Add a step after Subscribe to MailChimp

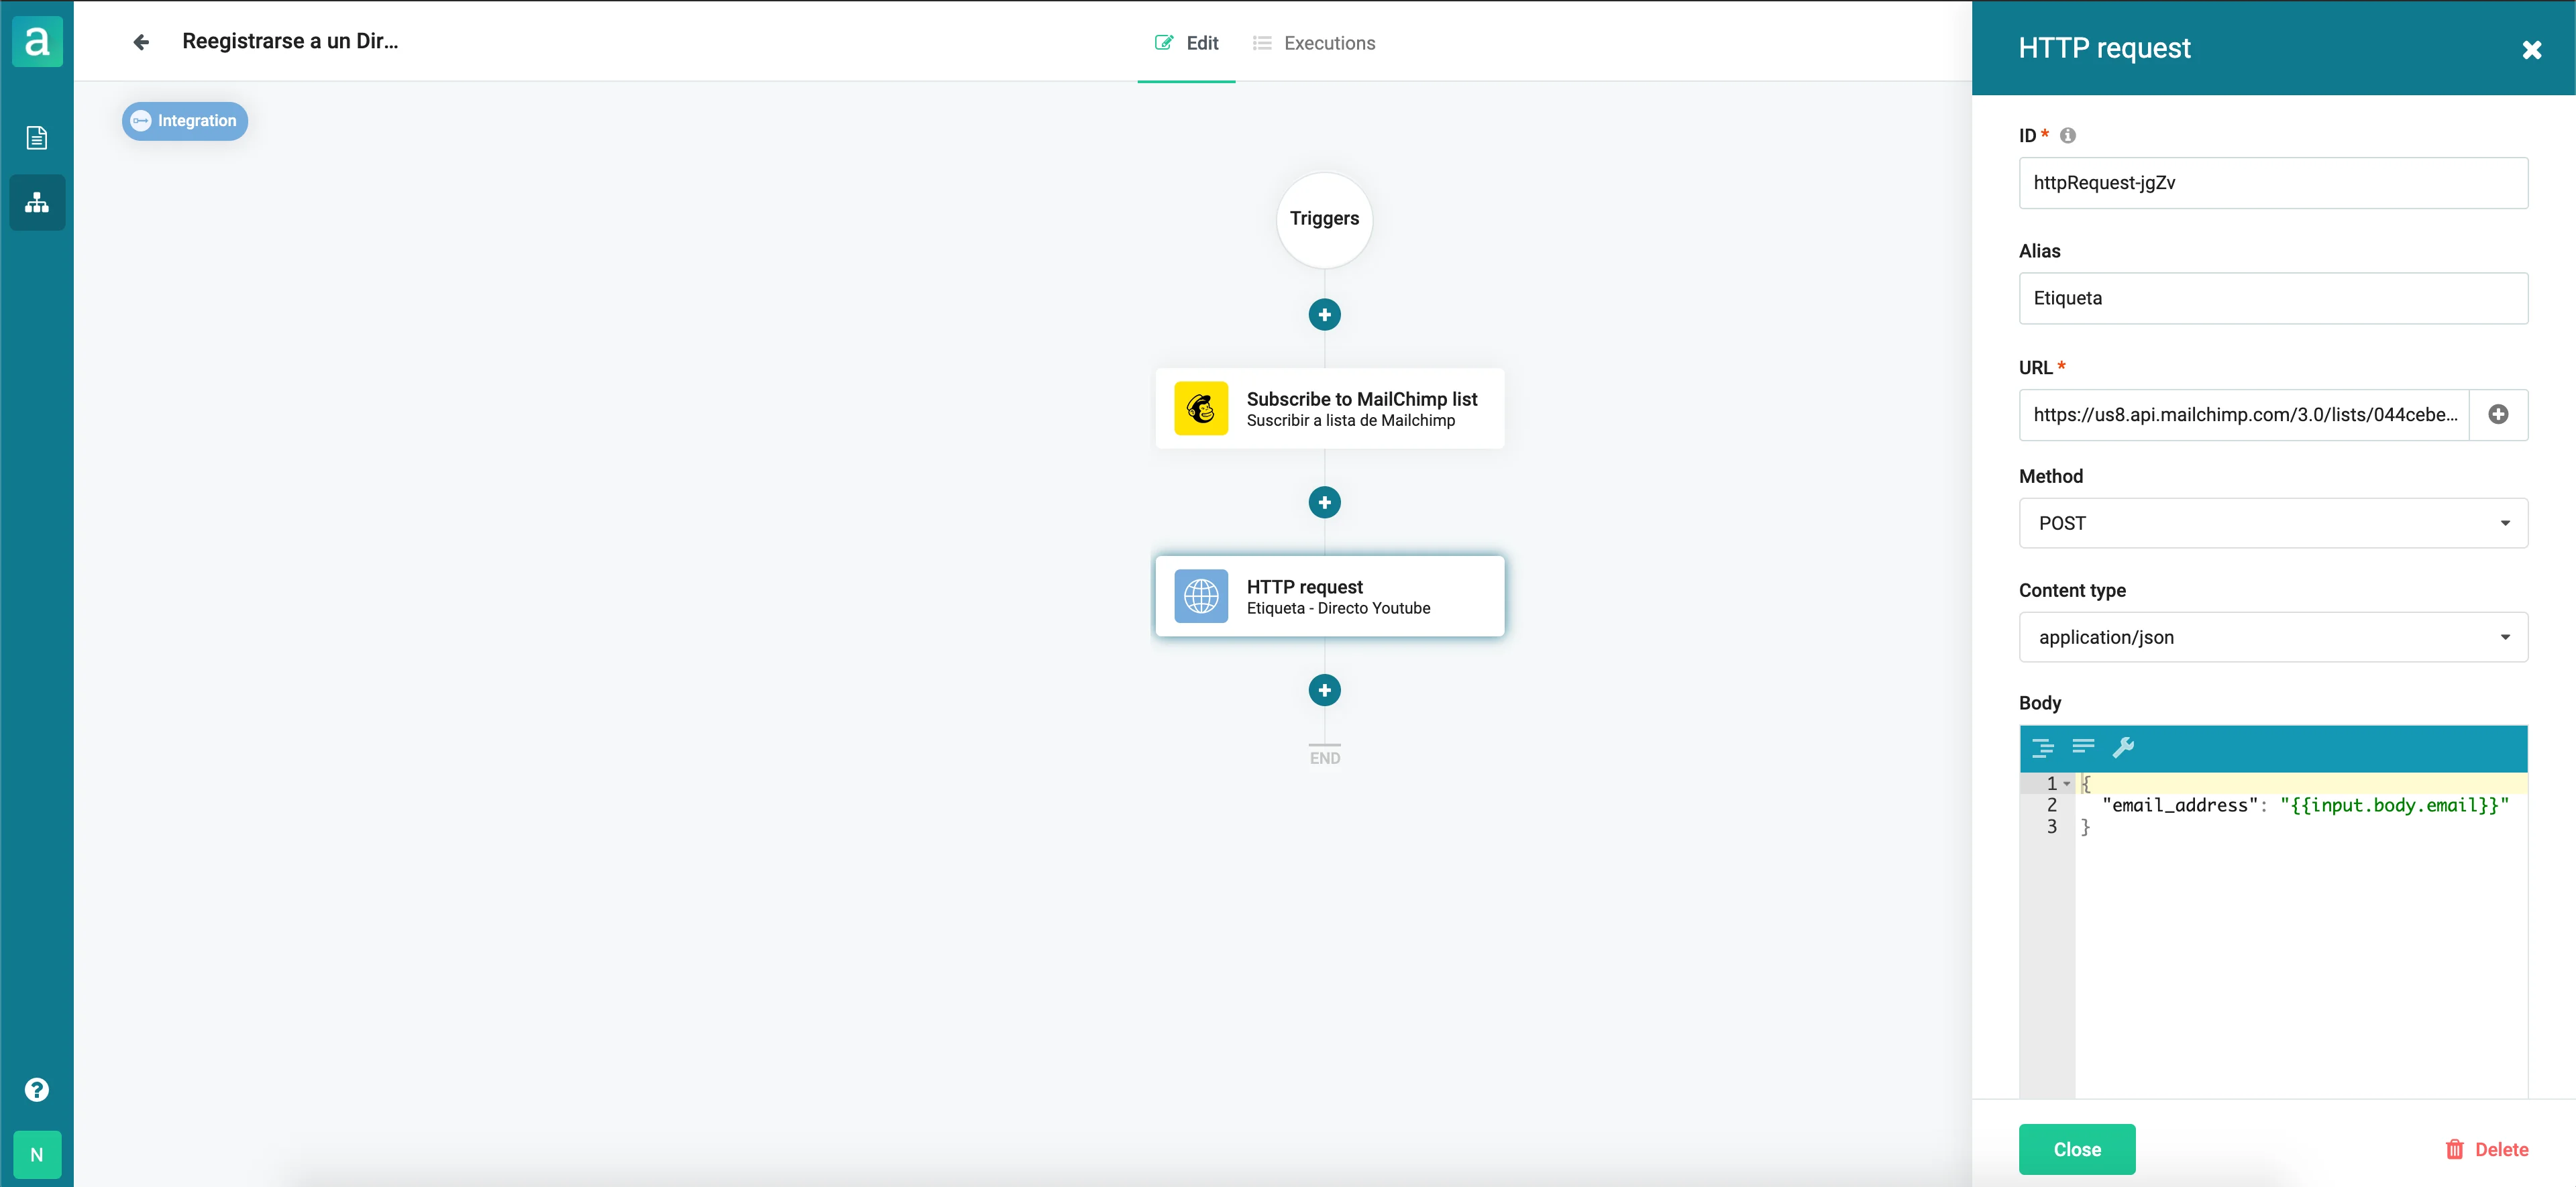pos(1324,502)
